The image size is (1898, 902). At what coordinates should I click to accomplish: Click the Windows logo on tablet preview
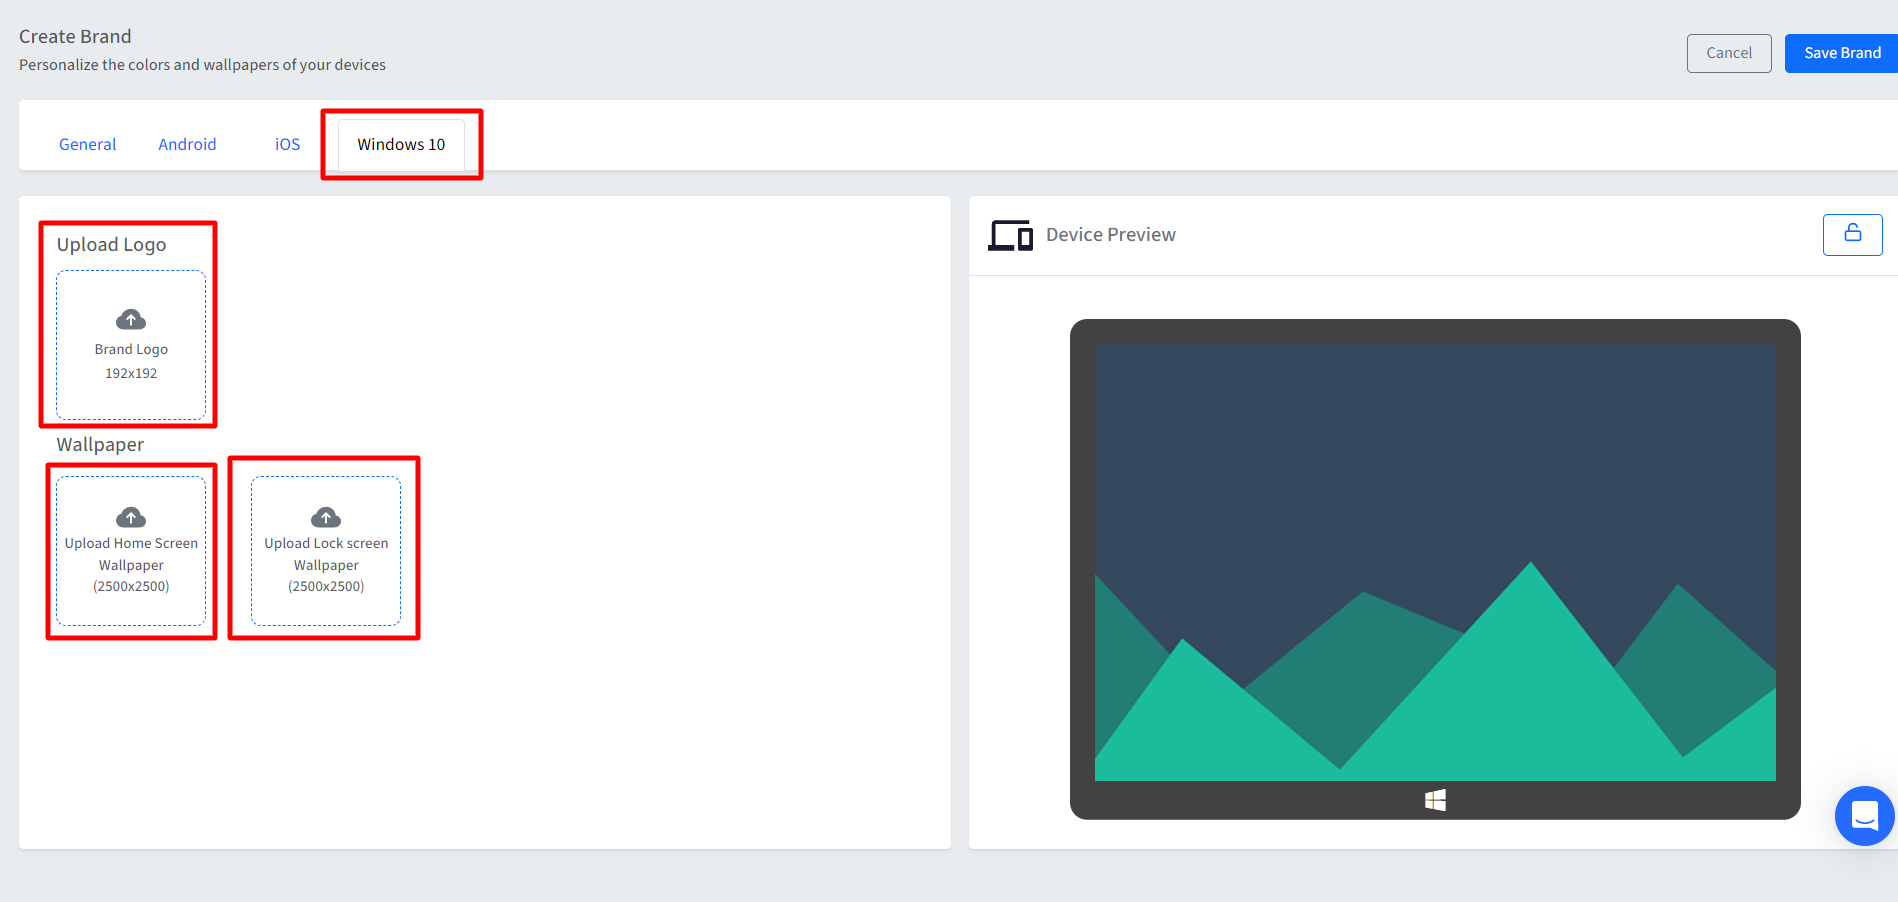click(x=1435, y=800)
